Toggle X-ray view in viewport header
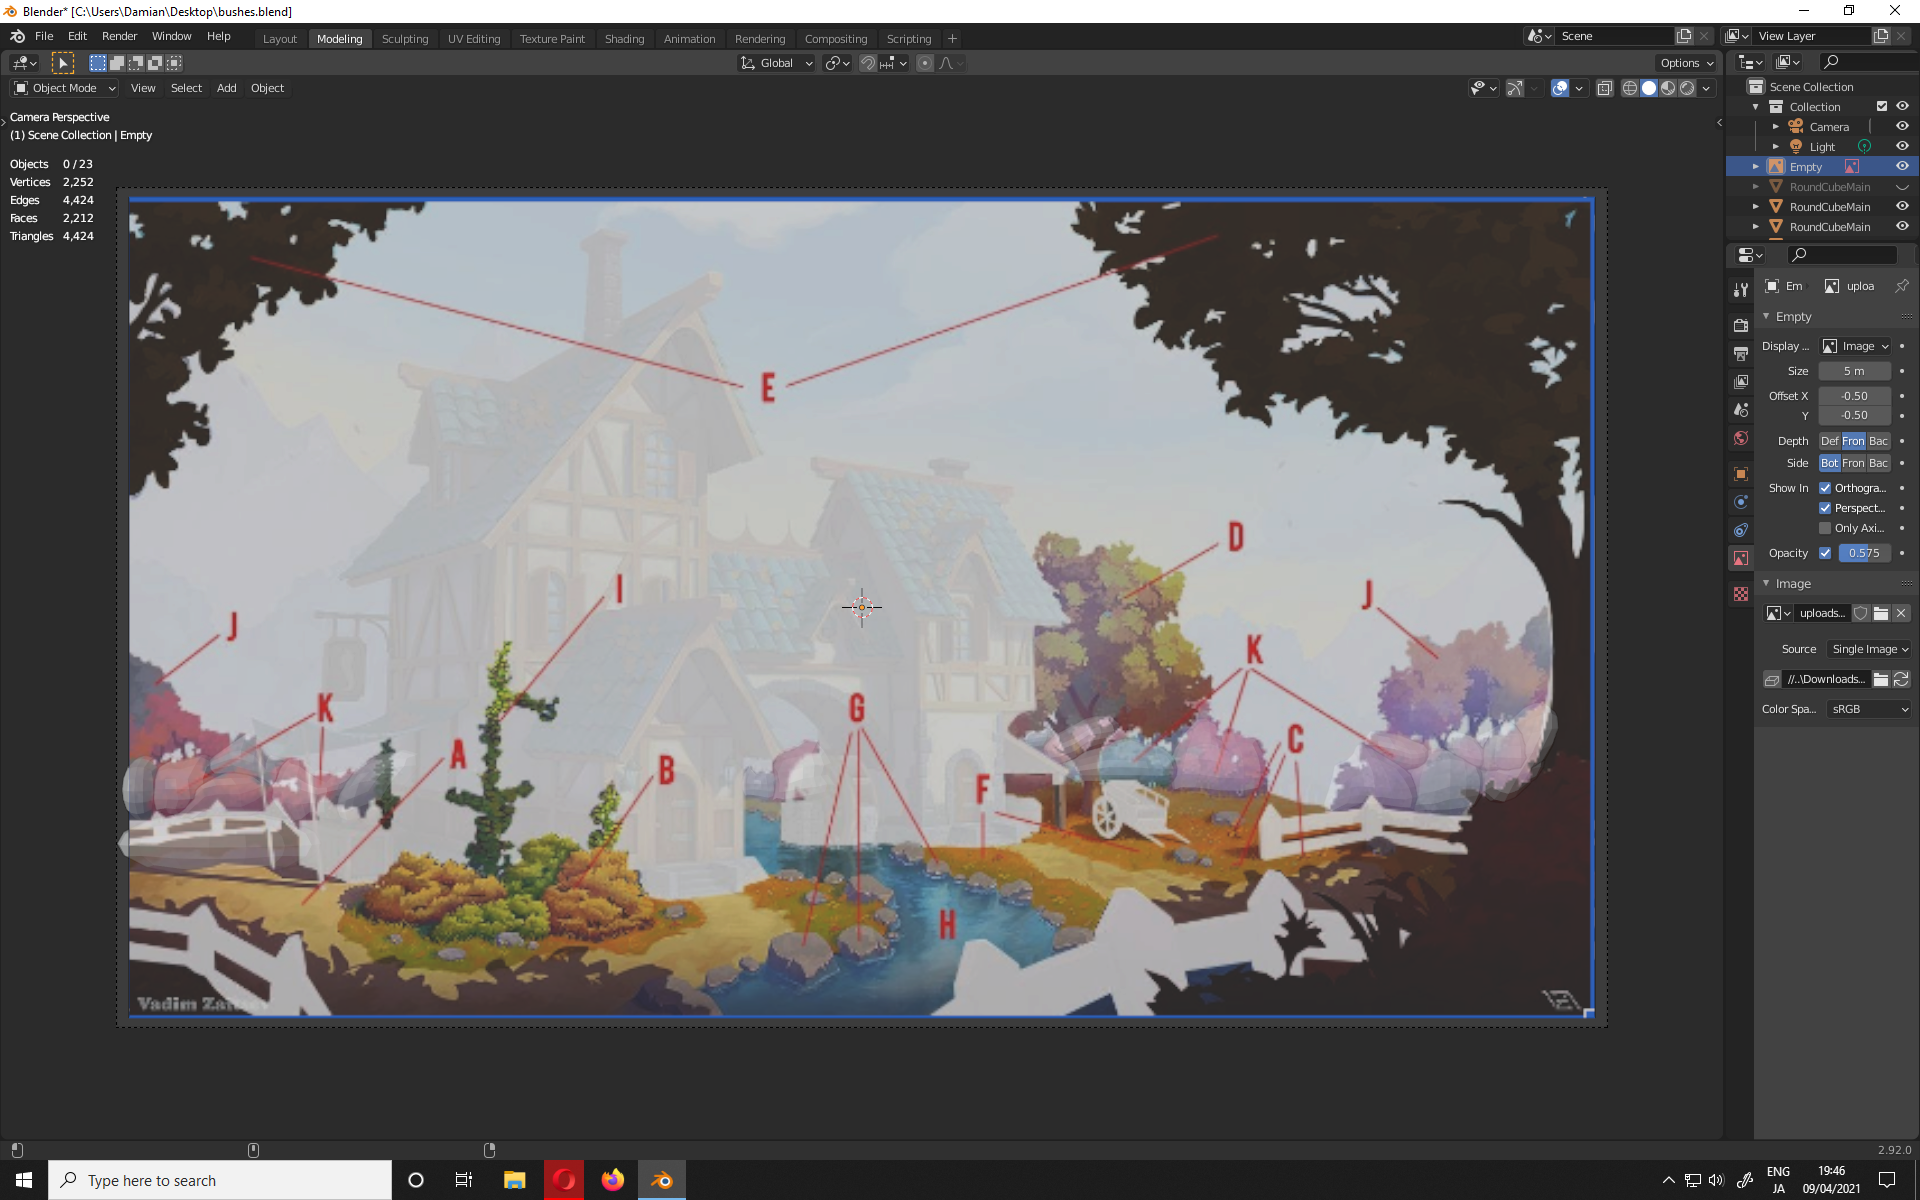The width and height of the screenshot is (1920, 1200). pyautogui.click(x=1605, y=88)
